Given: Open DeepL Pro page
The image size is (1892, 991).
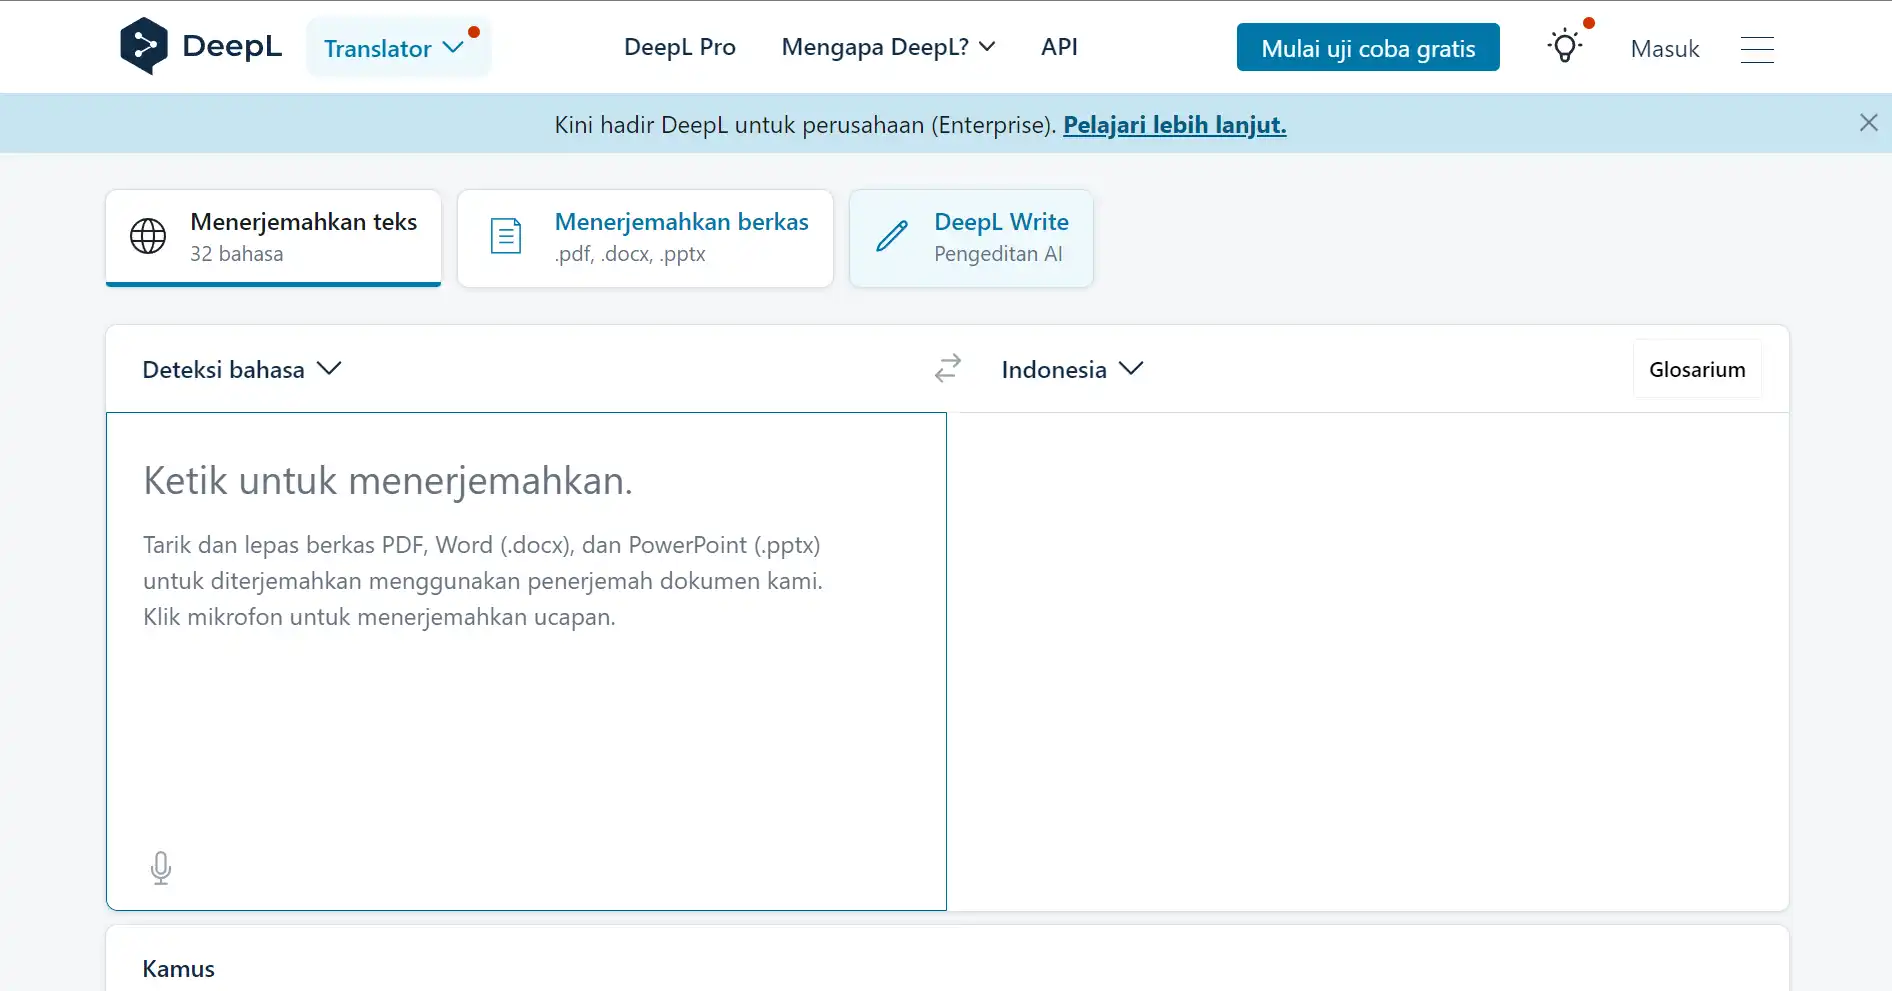Looking at the screenshot, I should 680,47.
